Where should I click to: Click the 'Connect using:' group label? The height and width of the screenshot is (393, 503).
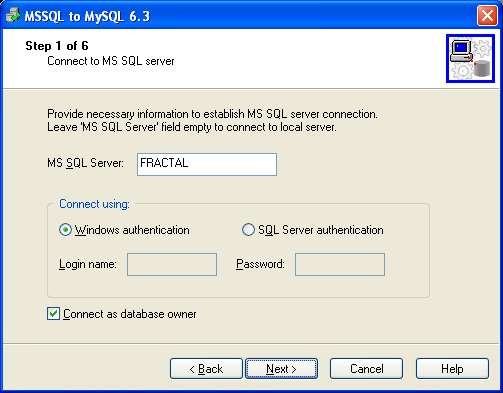coord(94,204)
